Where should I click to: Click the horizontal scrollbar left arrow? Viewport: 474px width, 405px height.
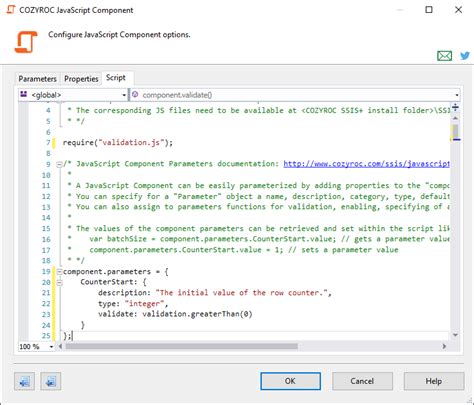[60, 346]
